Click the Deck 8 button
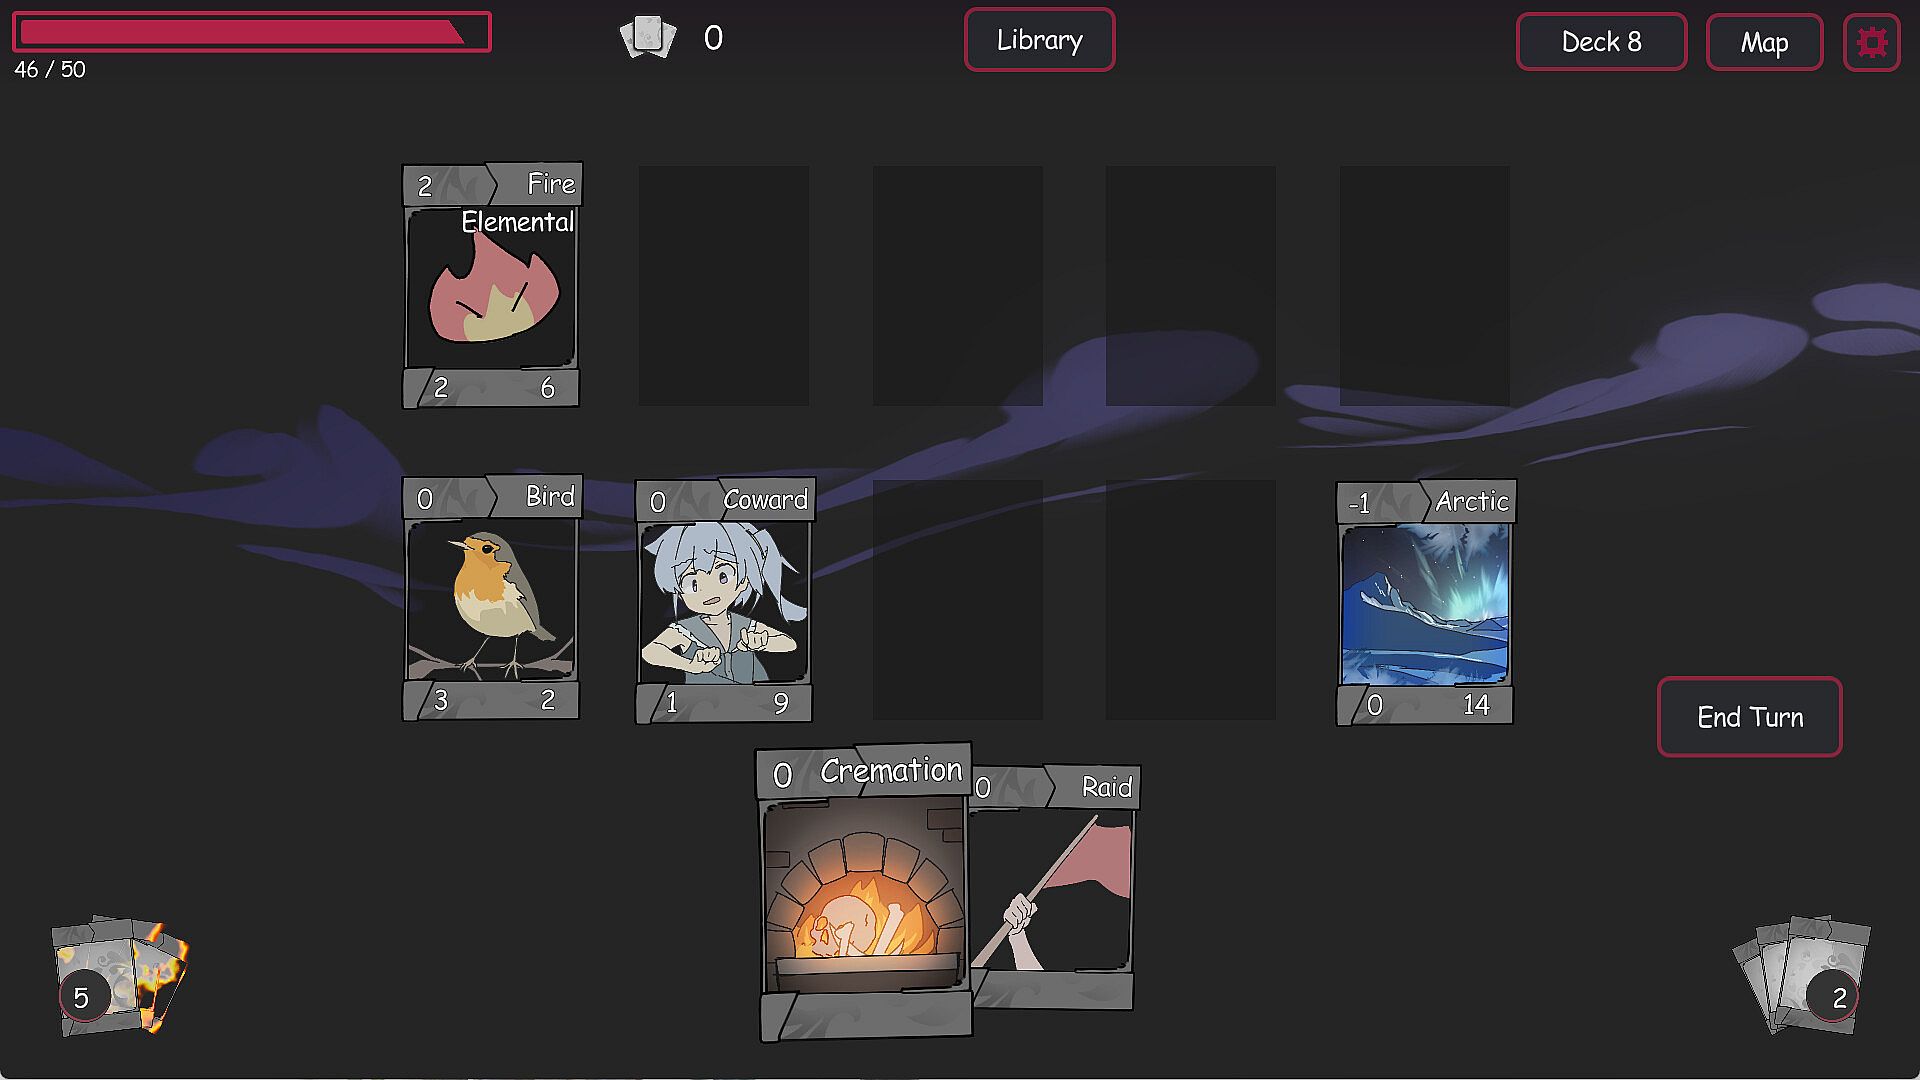The width and height of the screenshot is (1920, 1080). (1601, 42)
